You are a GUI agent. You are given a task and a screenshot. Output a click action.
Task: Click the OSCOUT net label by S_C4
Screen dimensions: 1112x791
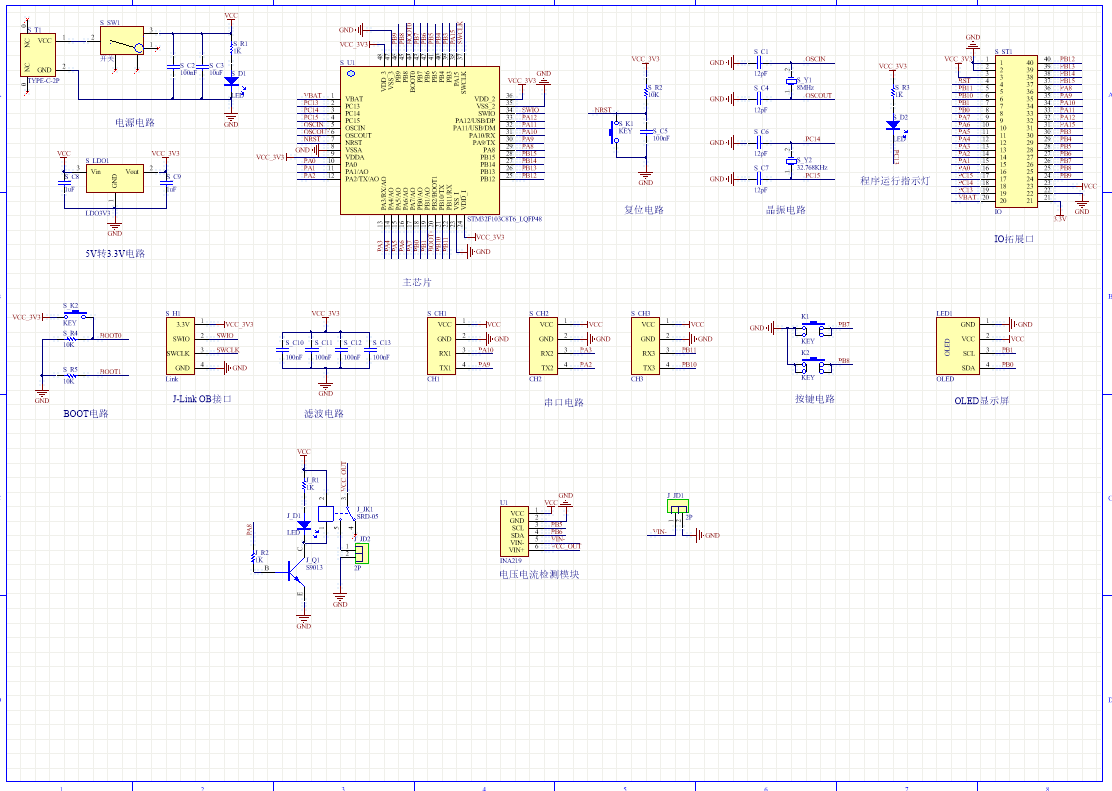tap(819, 96)
